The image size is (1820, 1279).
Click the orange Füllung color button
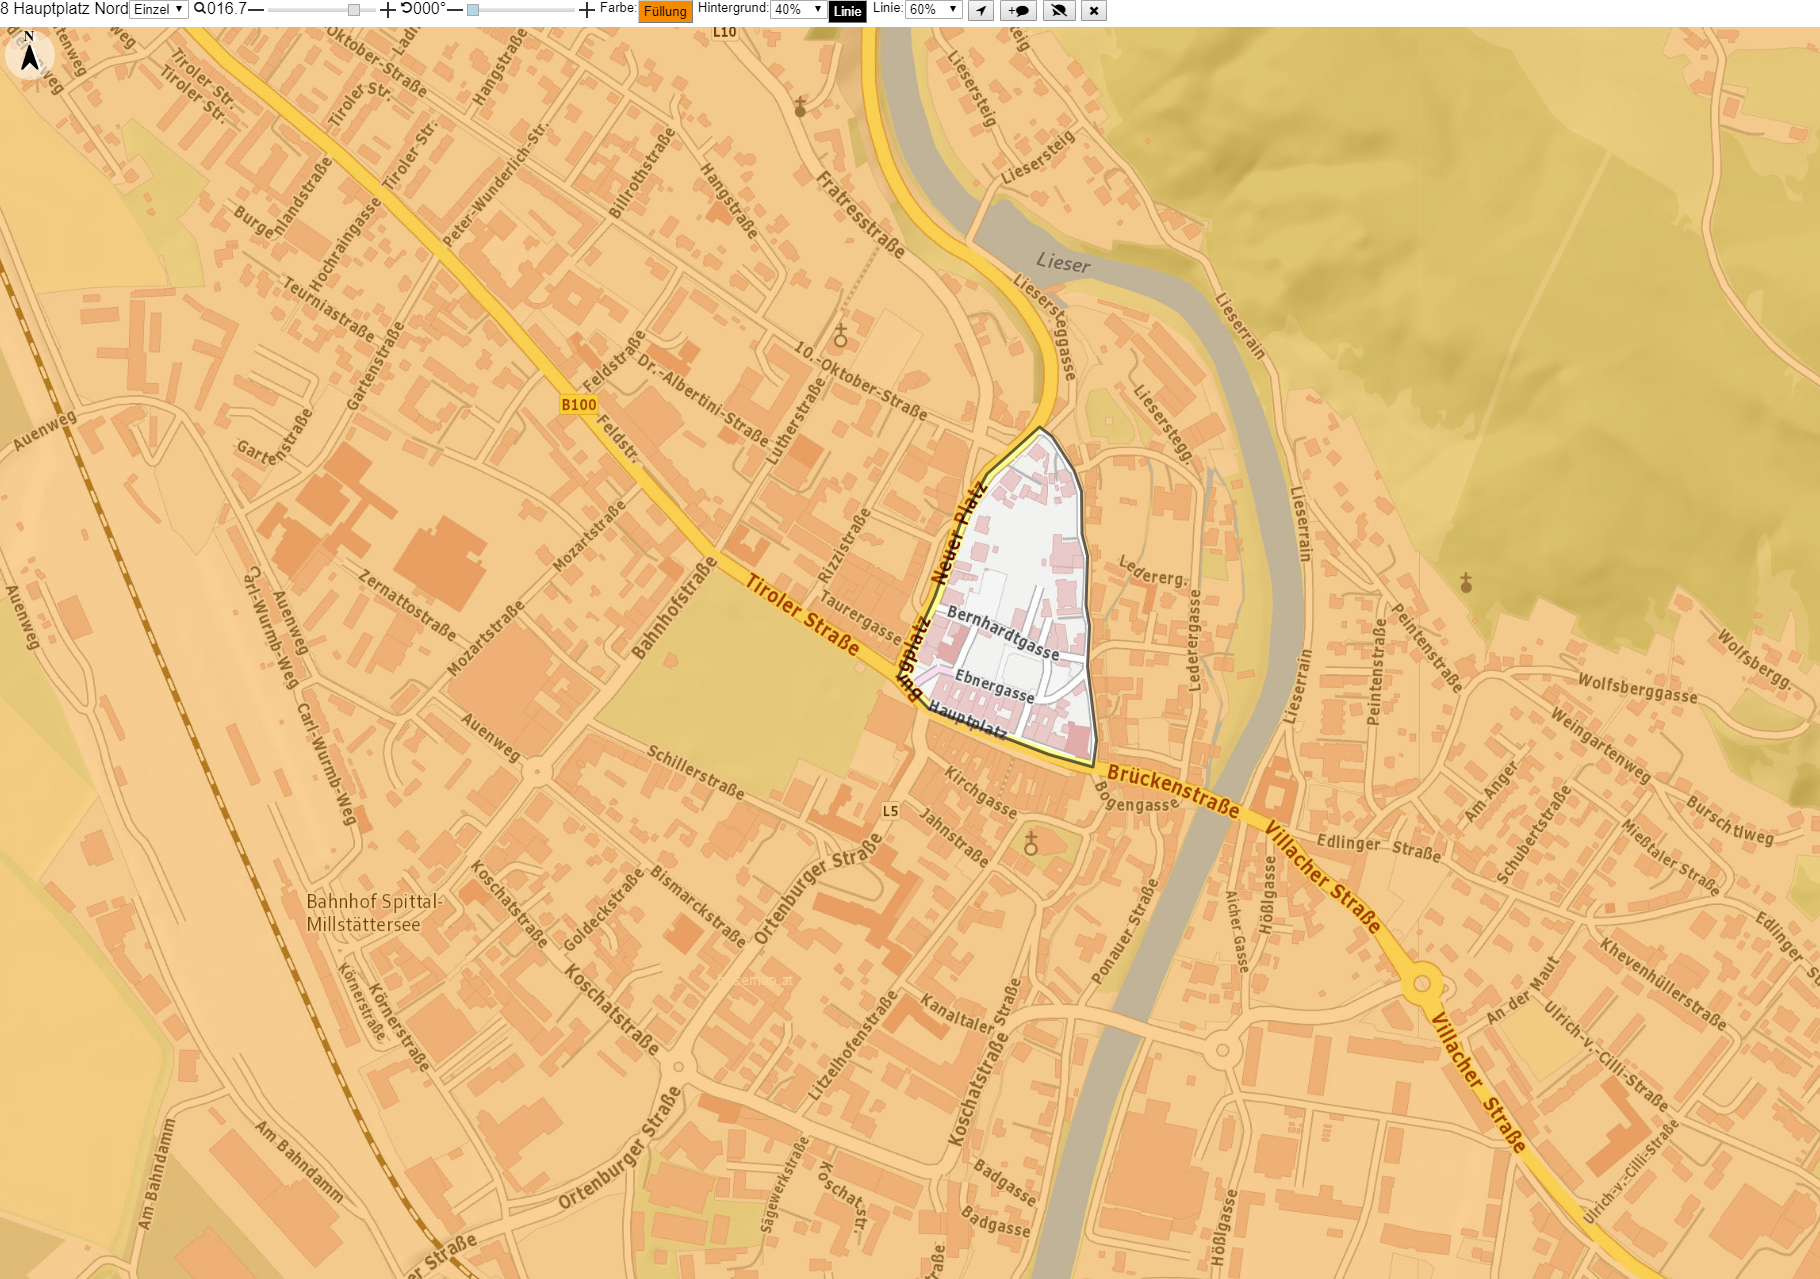point(665,11)
